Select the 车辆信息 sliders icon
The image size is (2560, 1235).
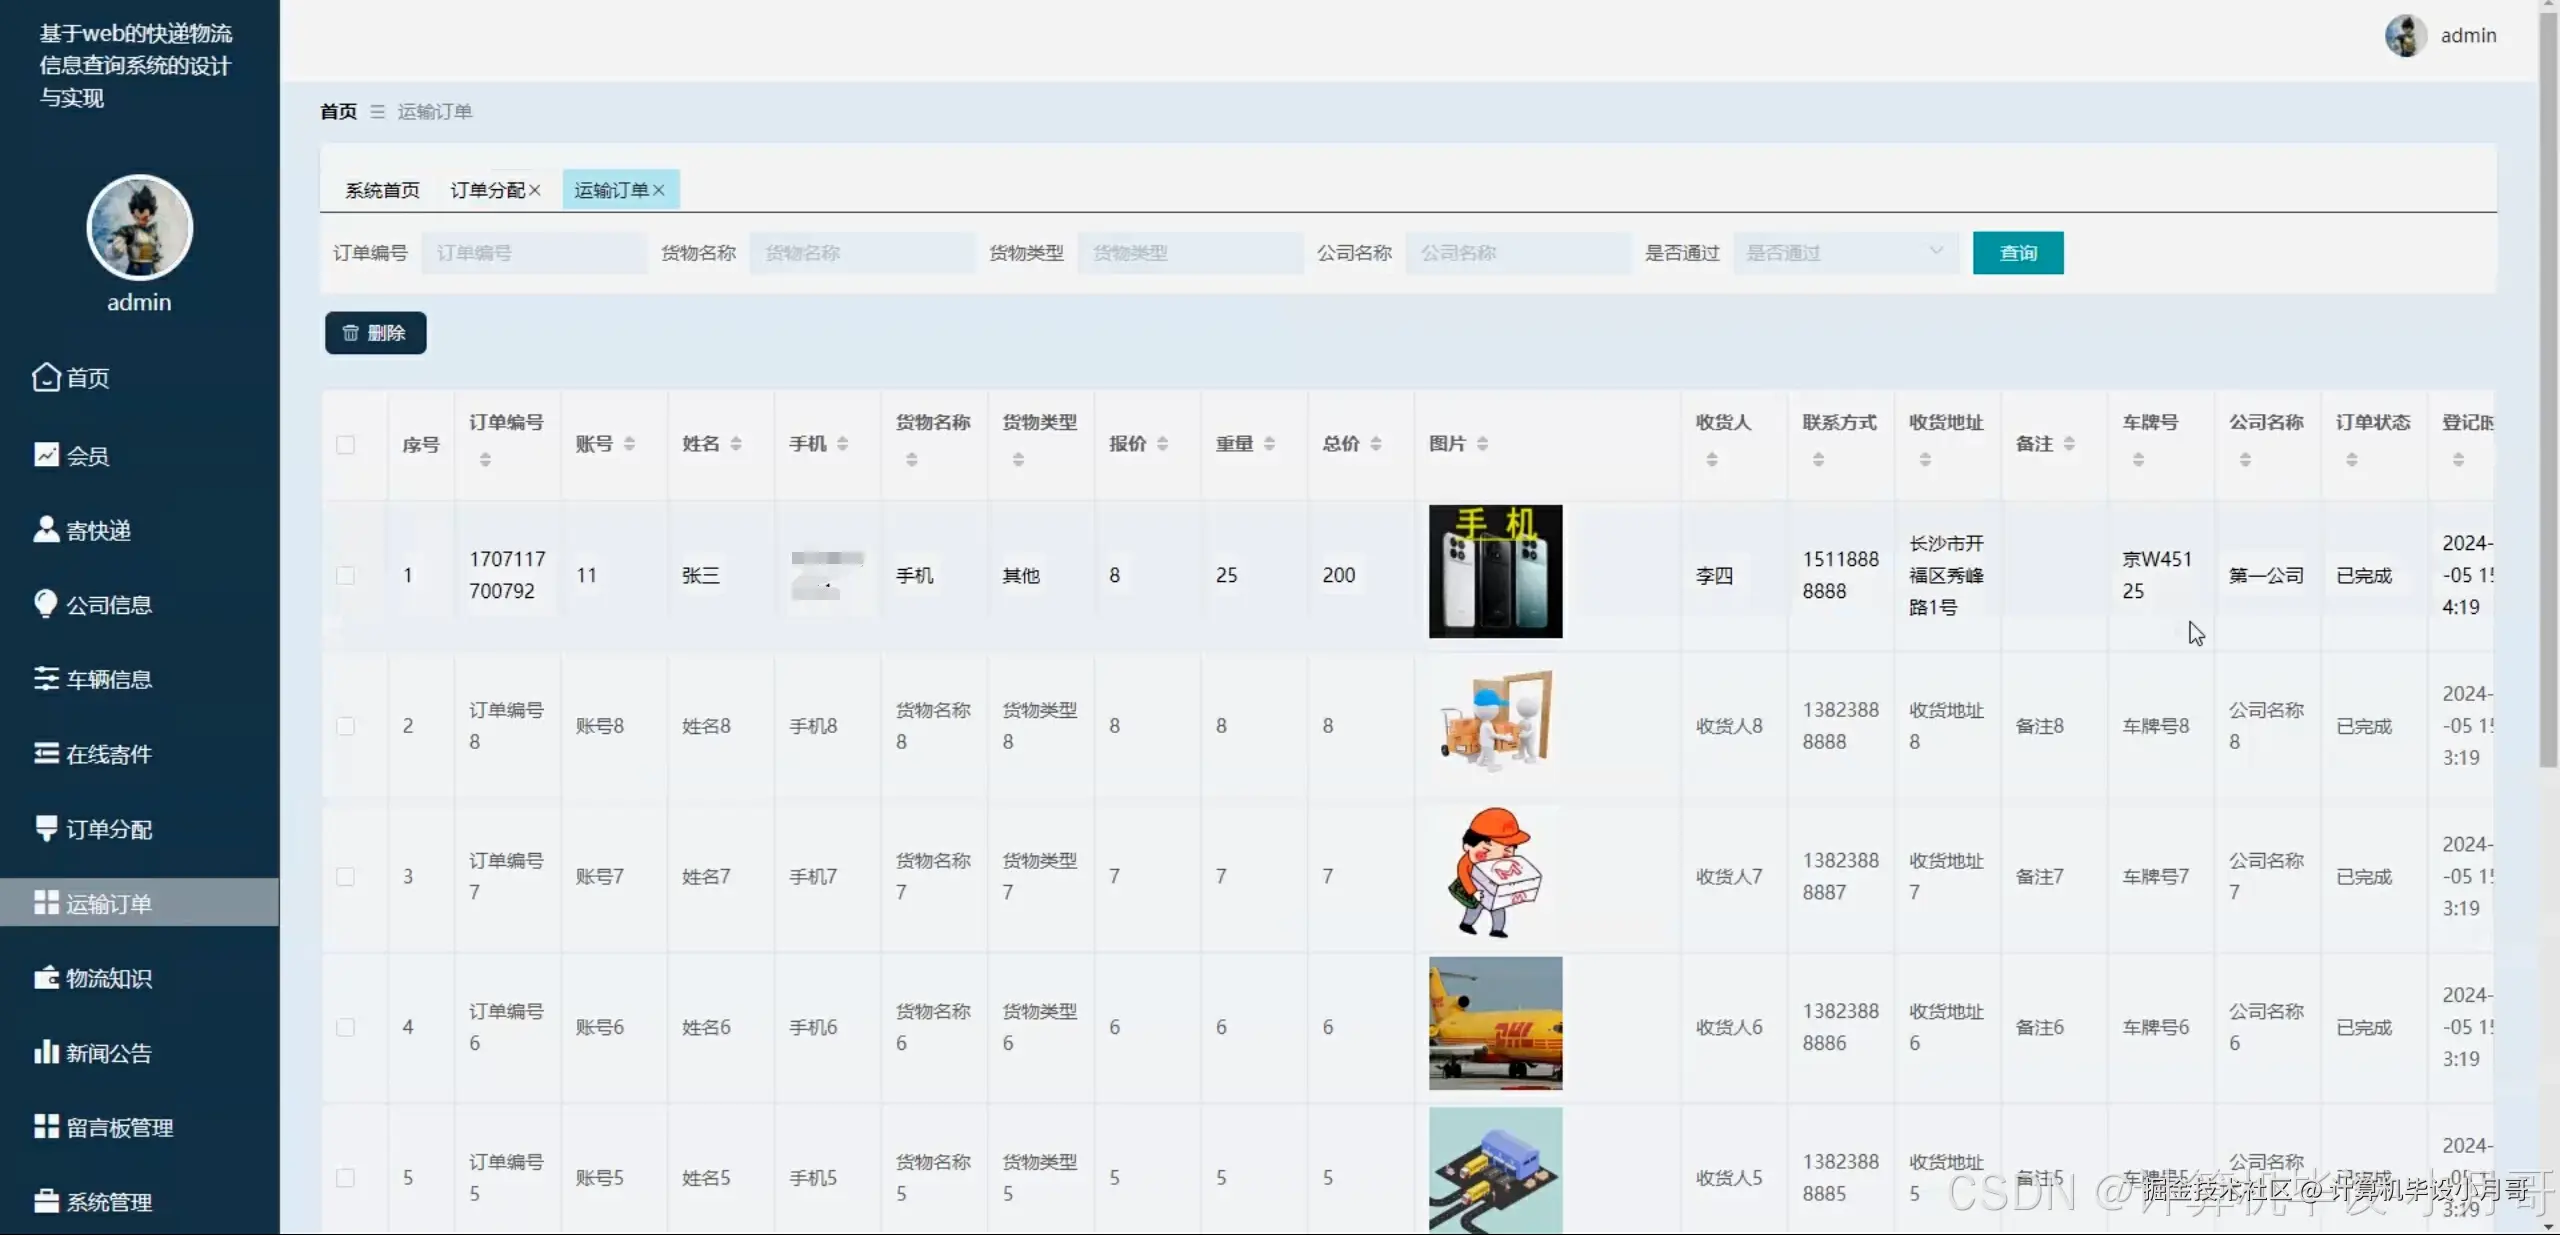point(46,679)
